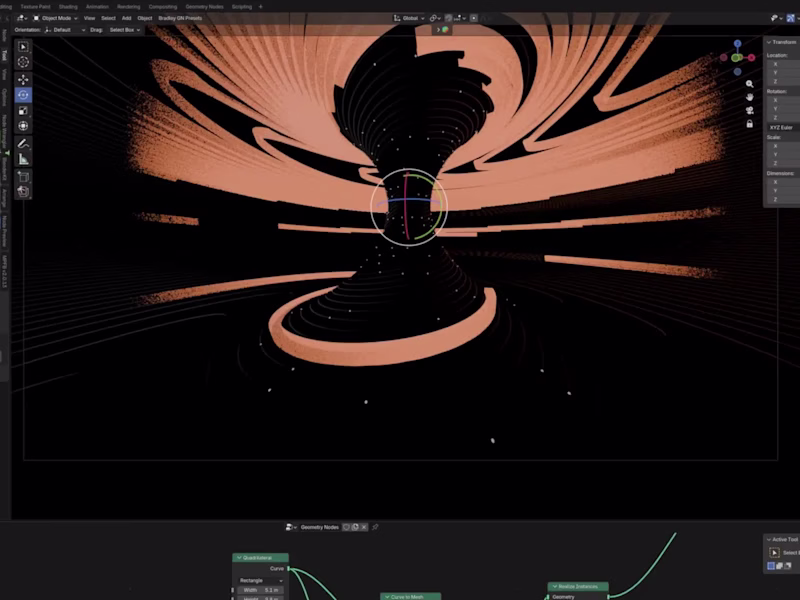Select the View sidebar tab on the left edge
800x600 pixels.
5,74
